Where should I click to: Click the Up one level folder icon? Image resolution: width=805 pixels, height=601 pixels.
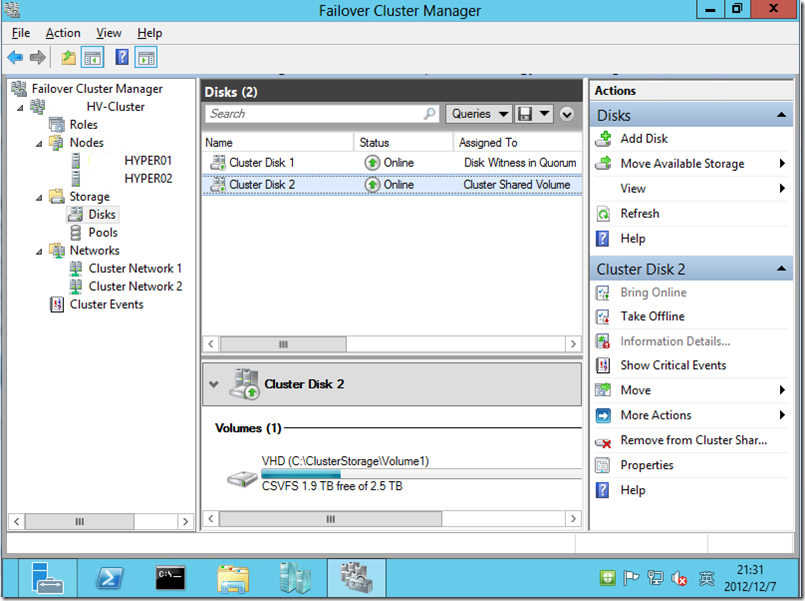[x=68, y=57]
